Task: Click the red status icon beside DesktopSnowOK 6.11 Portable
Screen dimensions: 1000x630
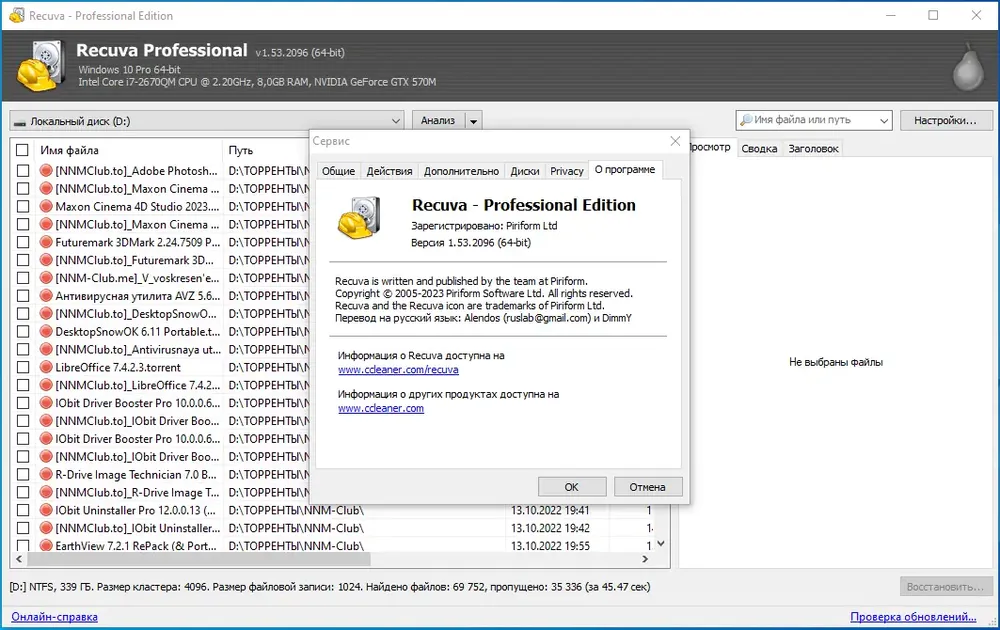Action: click(46, 331)
